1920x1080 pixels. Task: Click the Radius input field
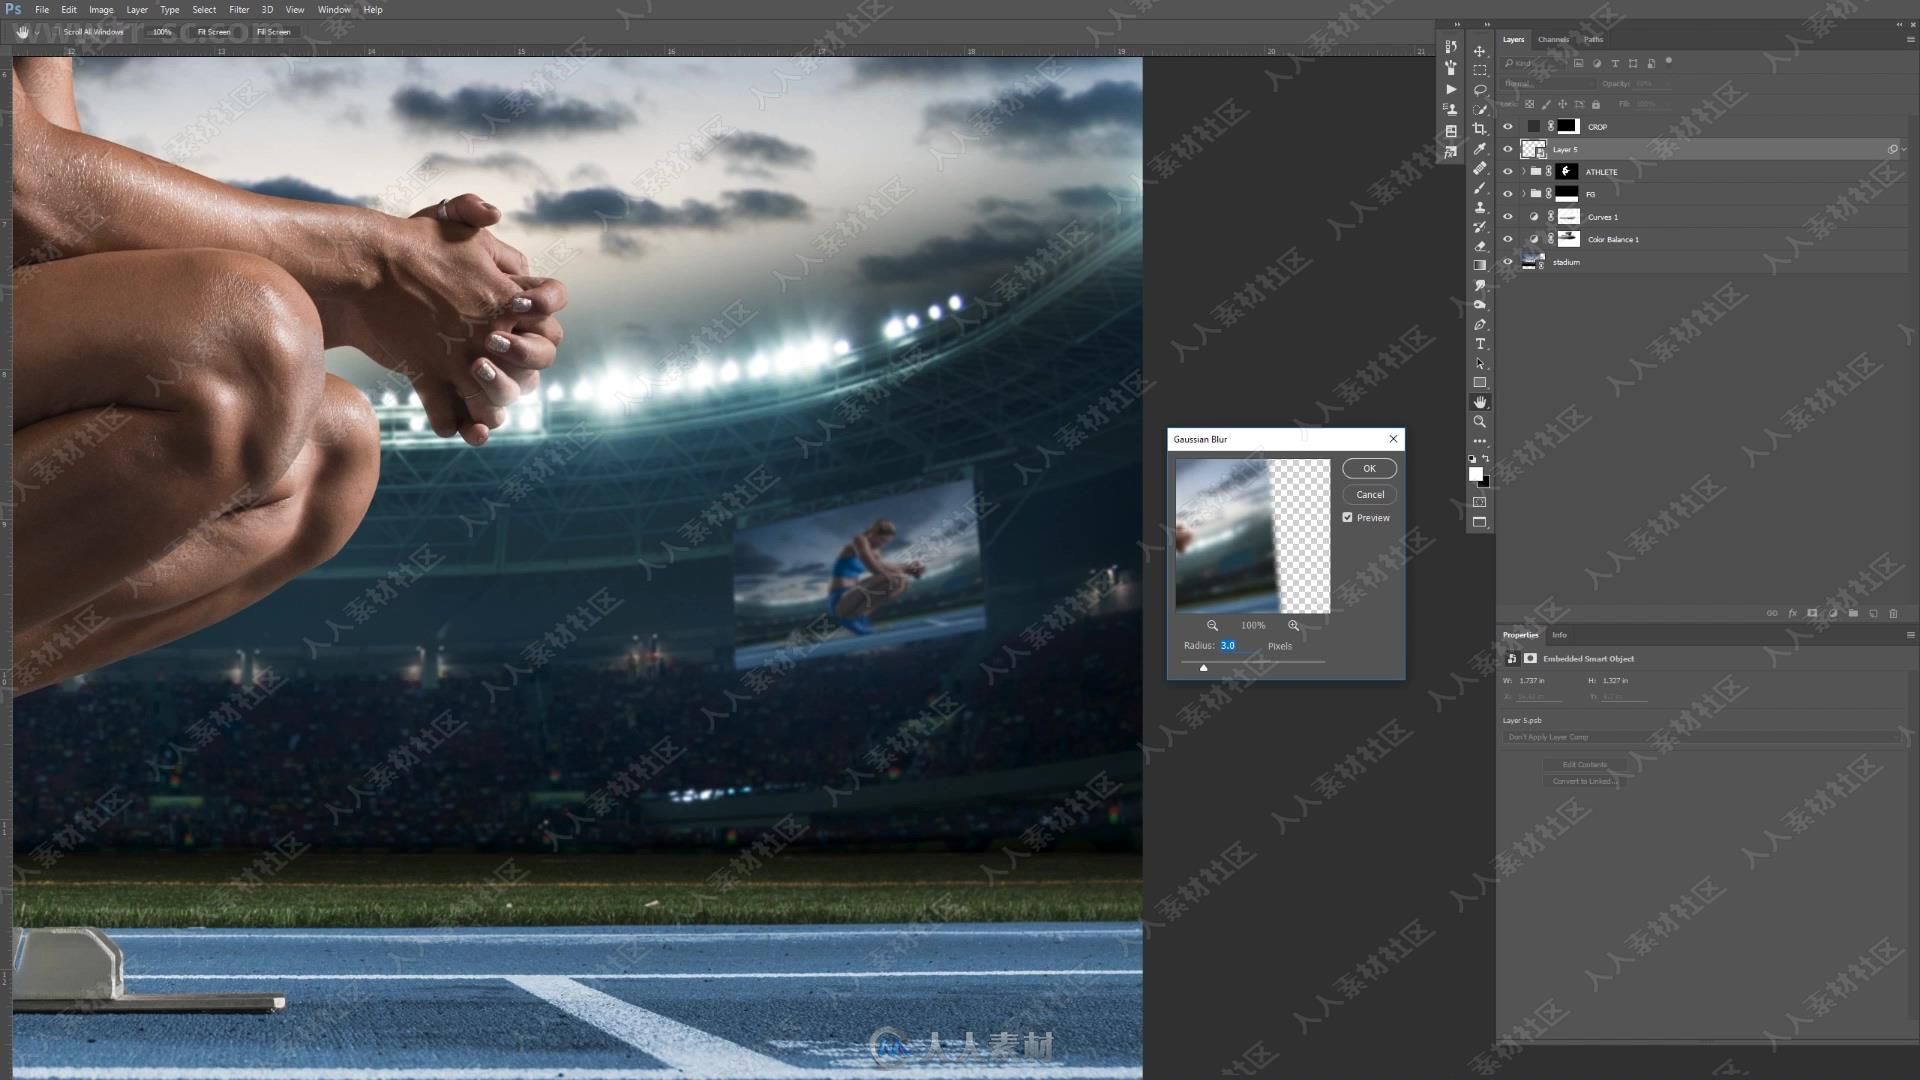tap(1239, 646)
